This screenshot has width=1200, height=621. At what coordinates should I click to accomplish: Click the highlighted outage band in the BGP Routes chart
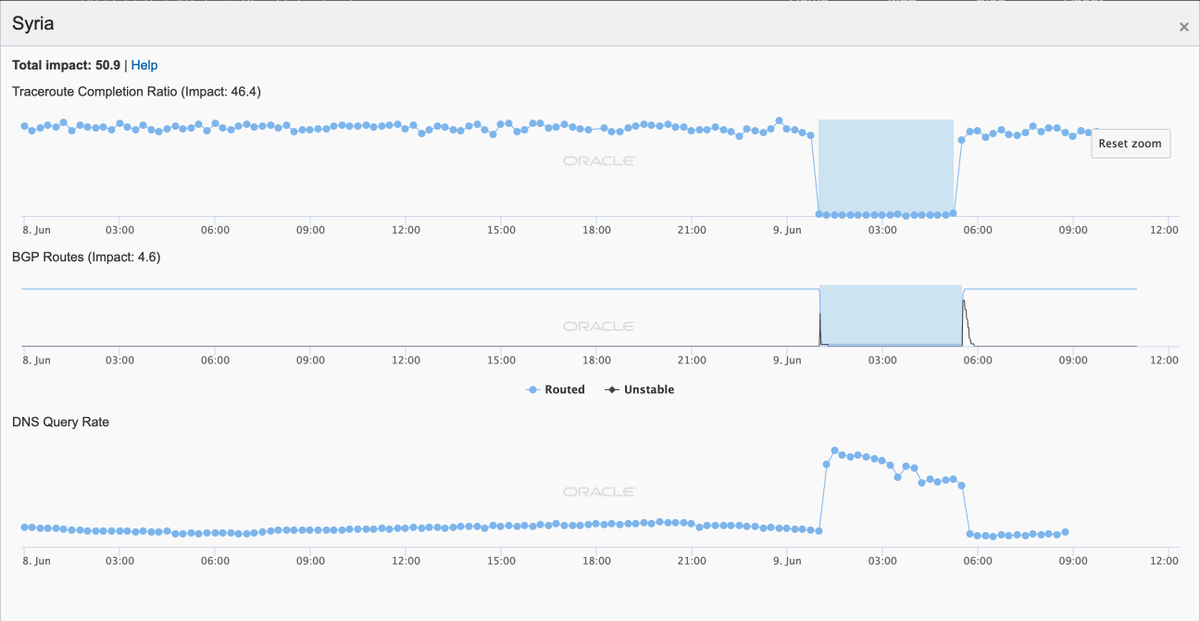890,315
